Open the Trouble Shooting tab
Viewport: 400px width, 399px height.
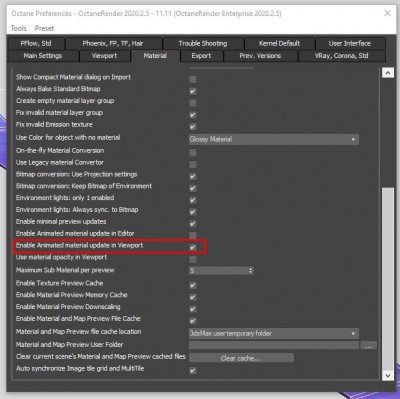[203, 43]
